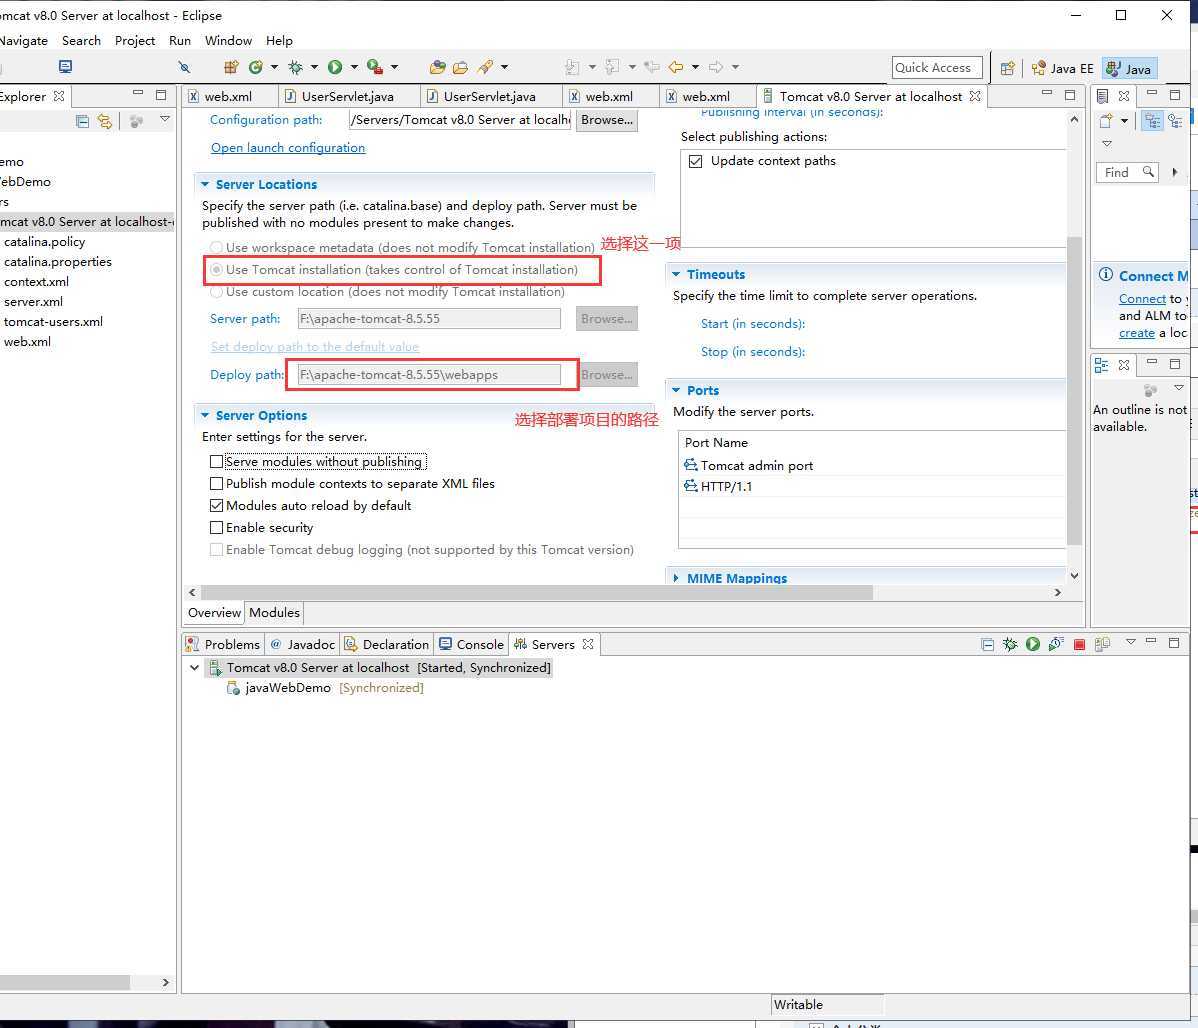Enable Serve modules without publishing
The height and width of the screenshot is (1028, 1198).
tap(216, 462)
